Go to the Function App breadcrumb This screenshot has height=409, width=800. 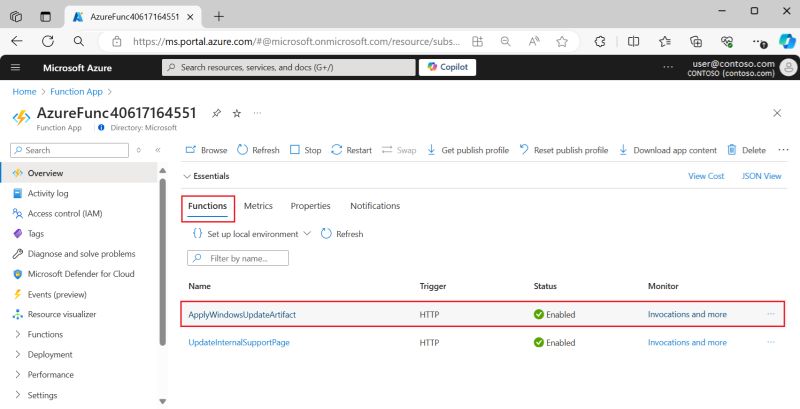77,92
